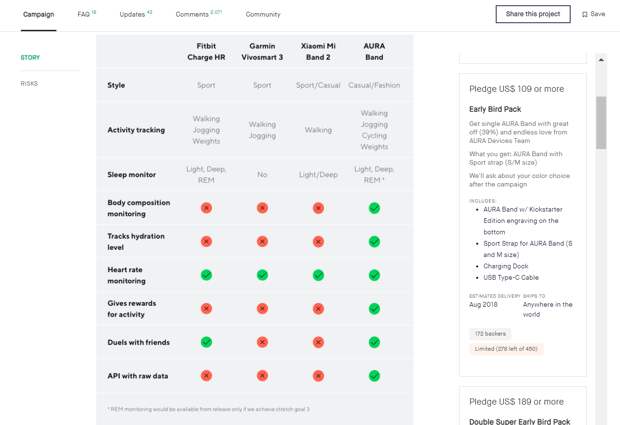This screenshot has height=425, width=620.
Task: Click green check for AURA duels with friends
Action: (x=374, y=342)
